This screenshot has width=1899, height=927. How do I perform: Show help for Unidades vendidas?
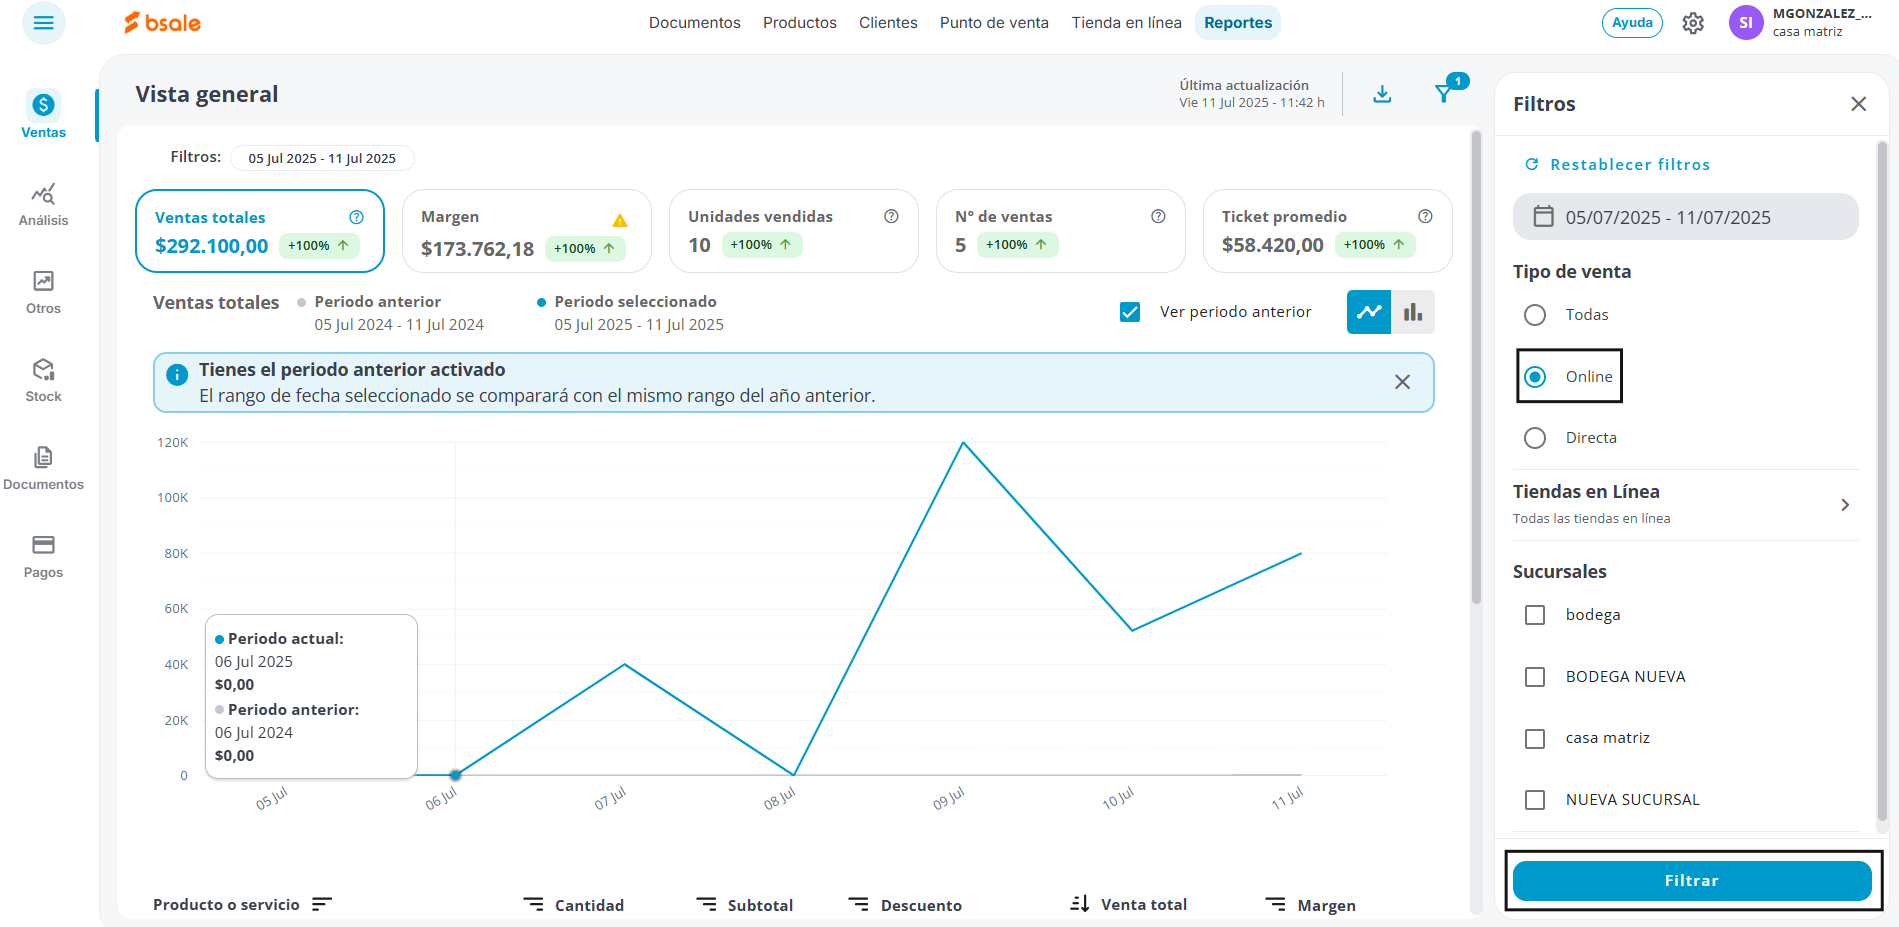[891, 216]
